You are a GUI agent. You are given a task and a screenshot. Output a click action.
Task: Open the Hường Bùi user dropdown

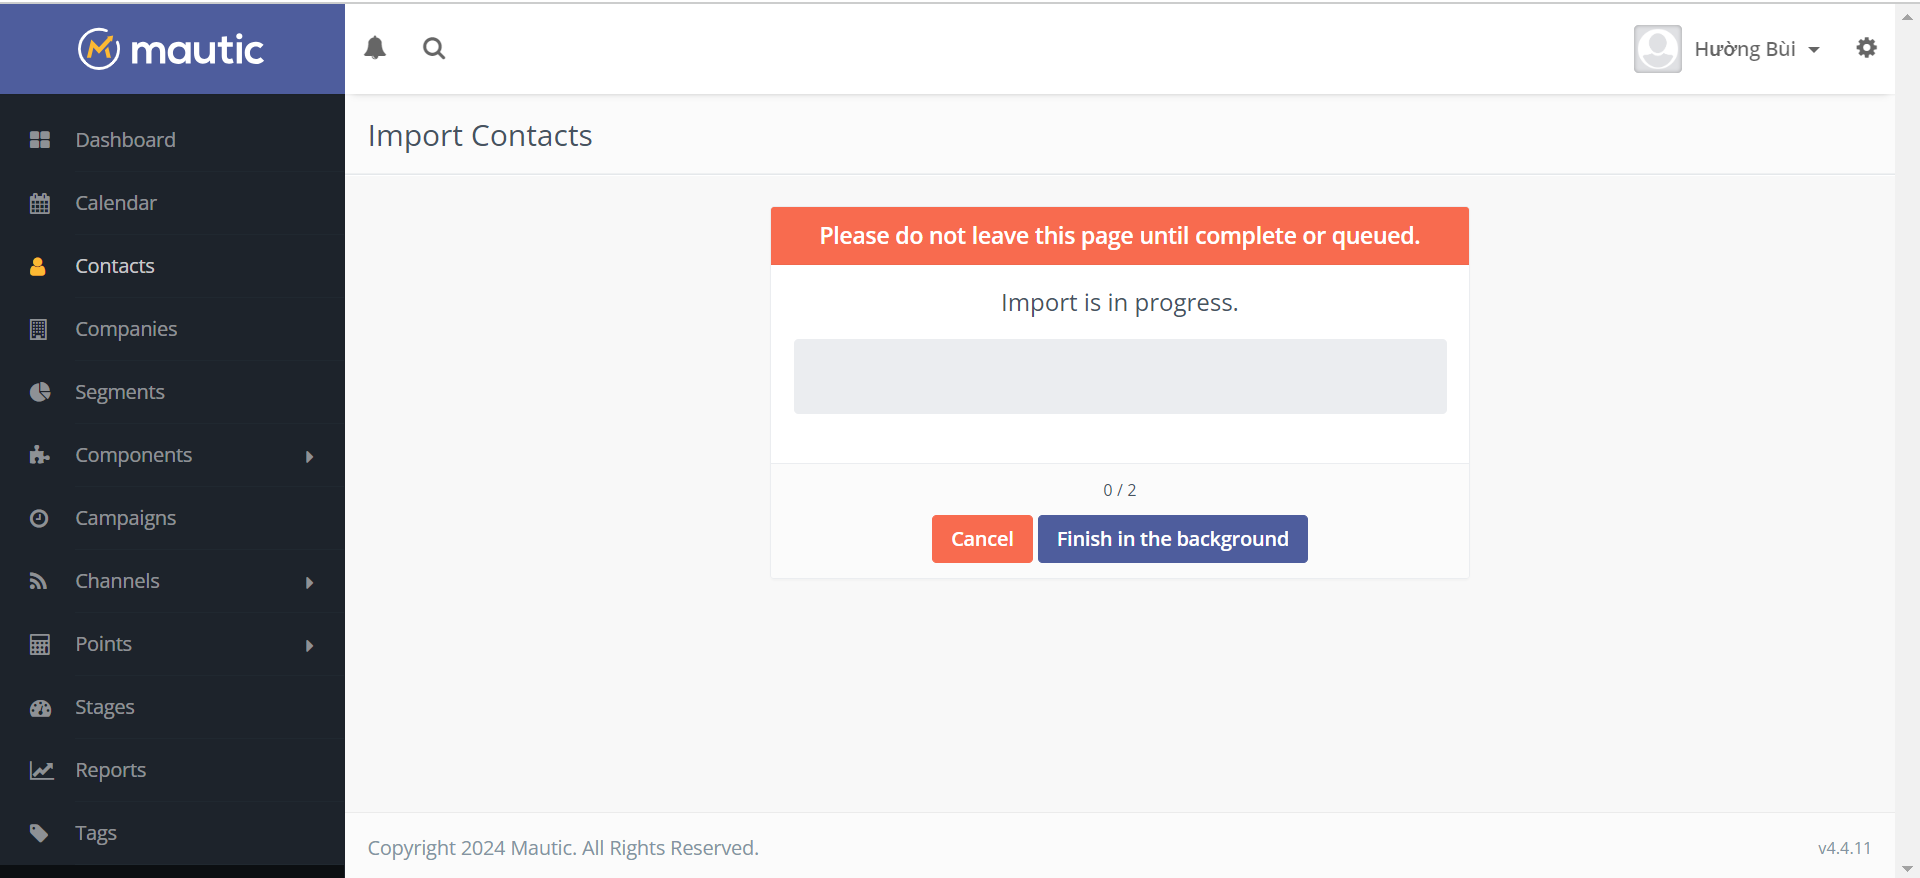click(1755, 49)
